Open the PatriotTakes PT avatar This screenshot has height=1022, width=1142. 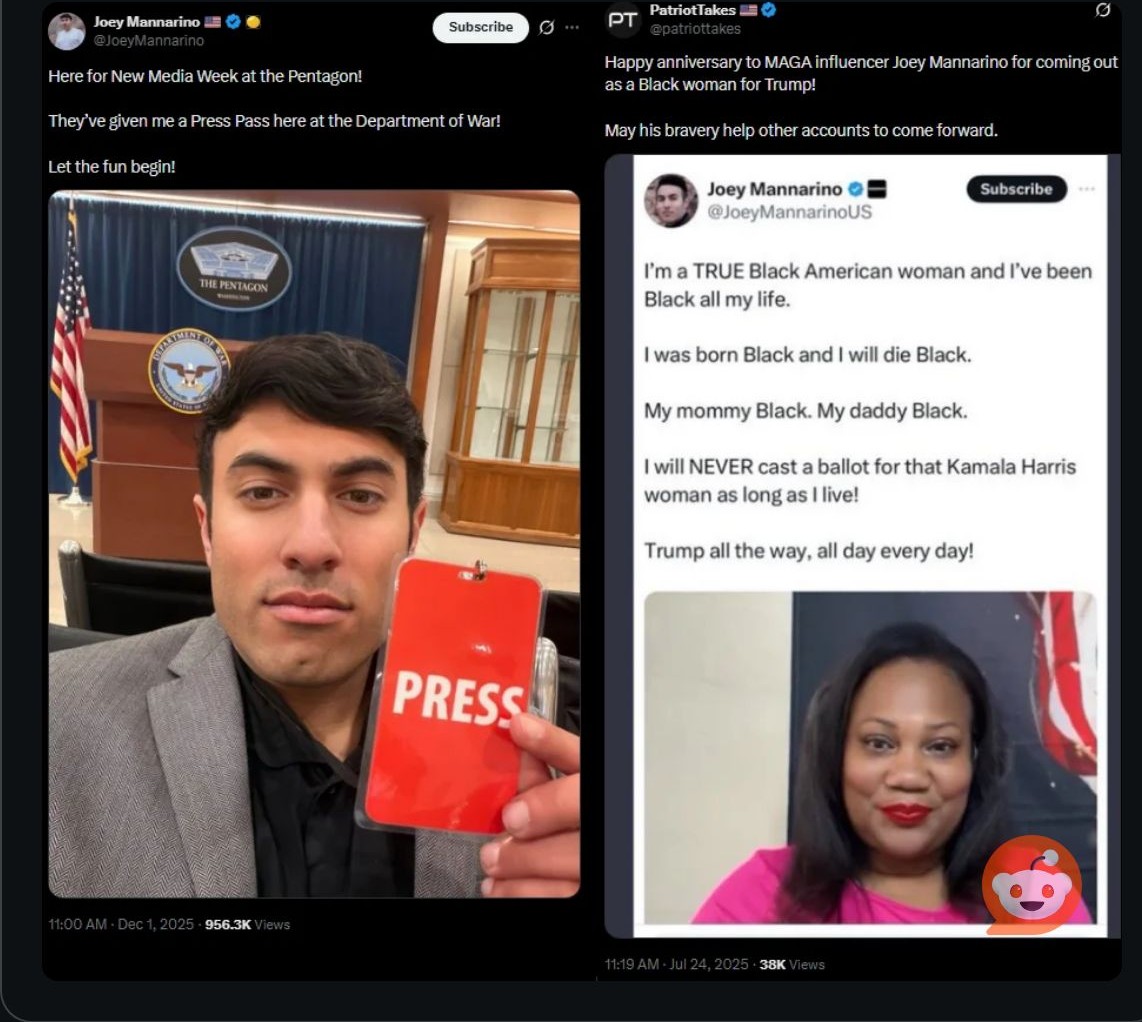pyautogui.click(x=623, y=20)
